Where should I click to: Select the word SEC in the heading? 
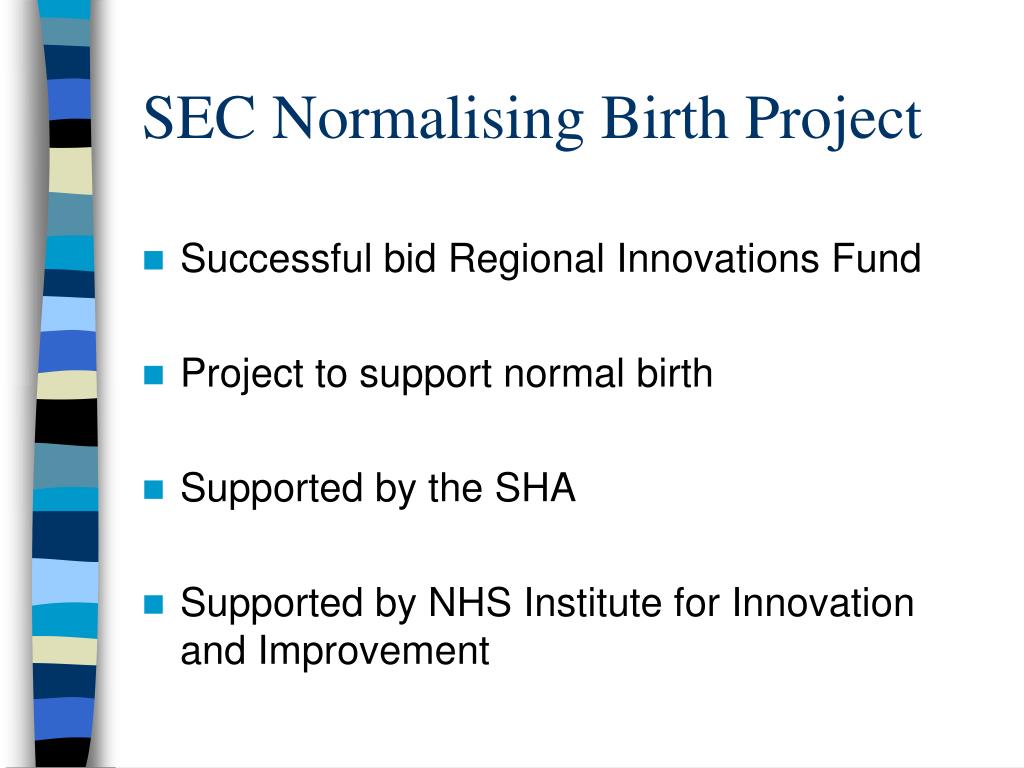point(199,118)
